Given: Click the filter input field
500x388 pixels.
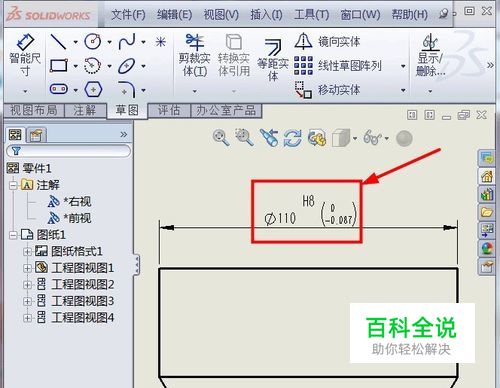Looking at the screenshot, I should pyautogui.click(x=69, y=151).
